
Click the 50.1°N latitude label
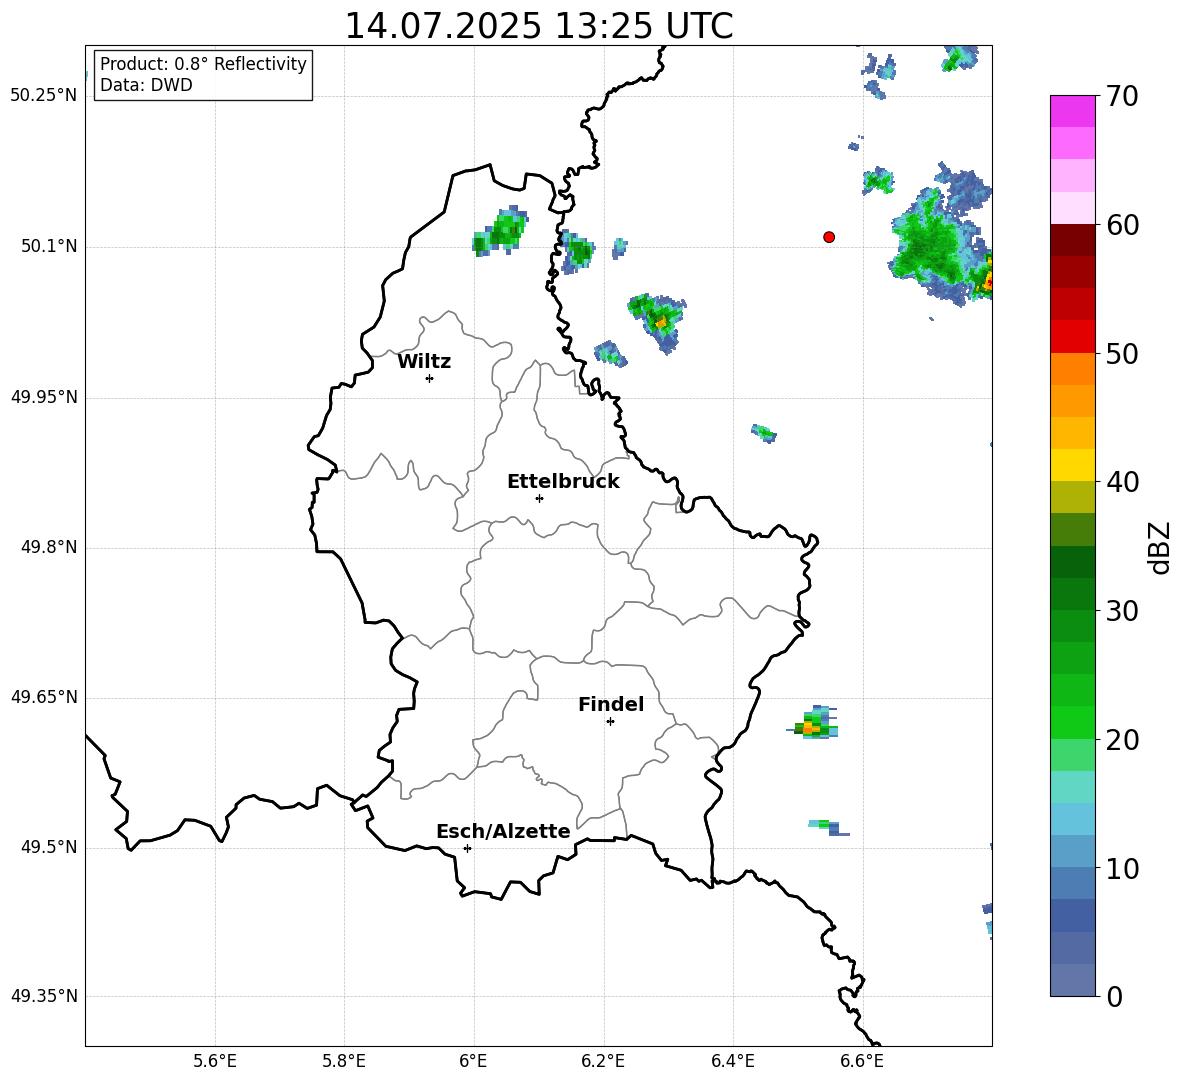click(50, 246)
